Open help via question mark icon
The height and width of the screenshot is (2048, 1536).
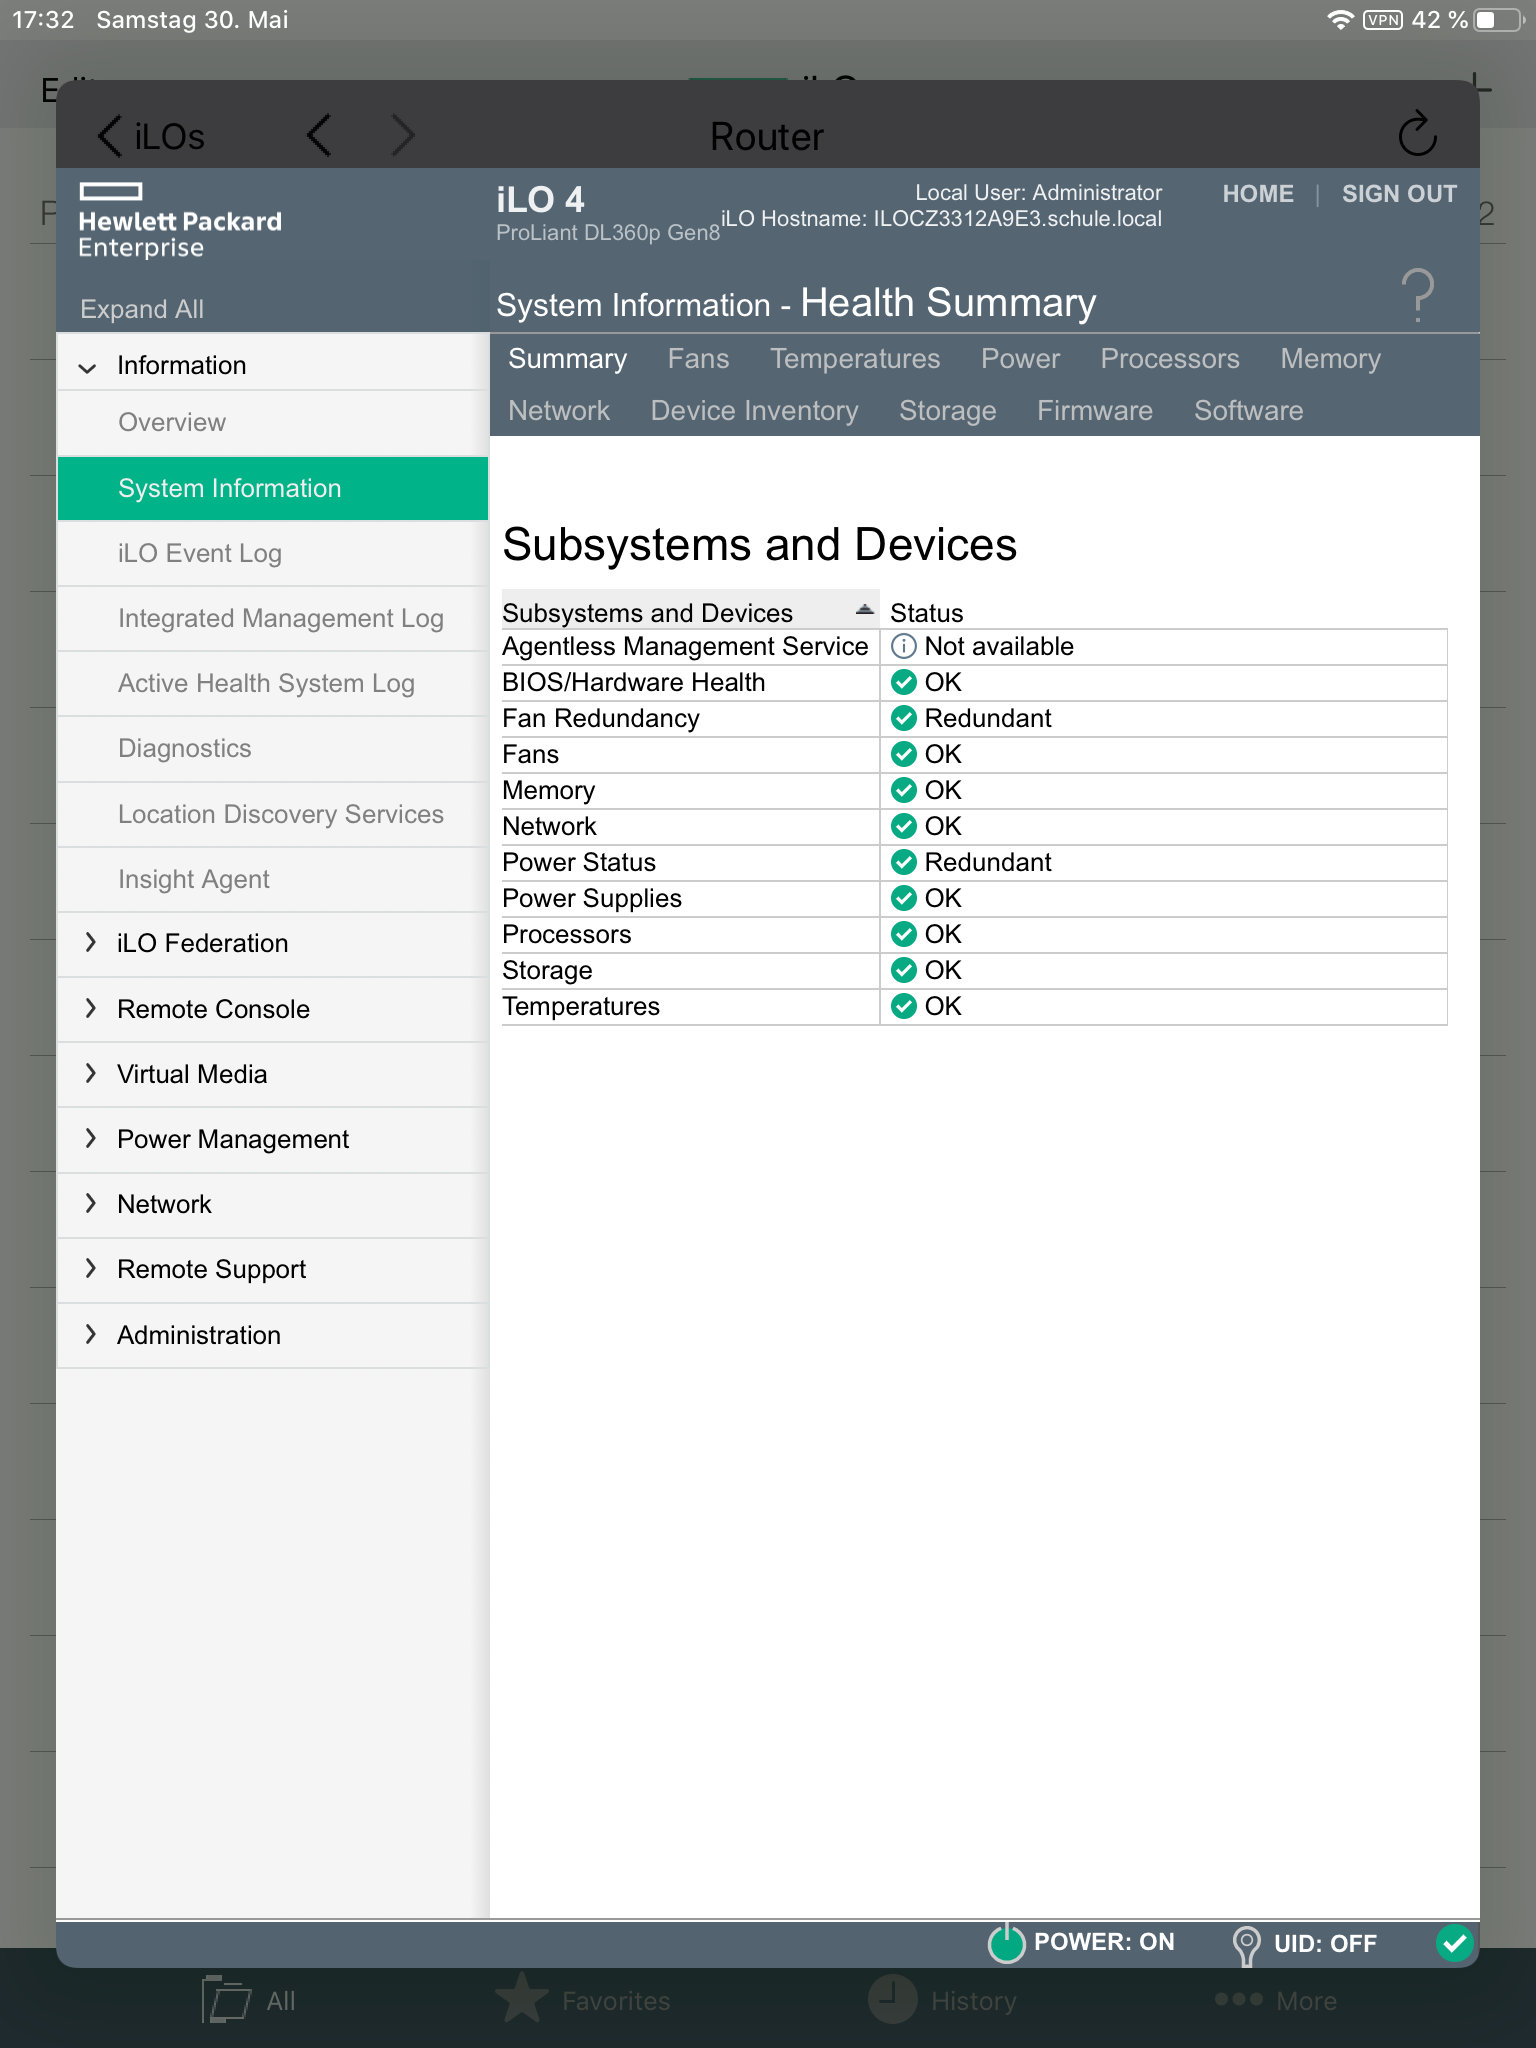coord(1417,295)
